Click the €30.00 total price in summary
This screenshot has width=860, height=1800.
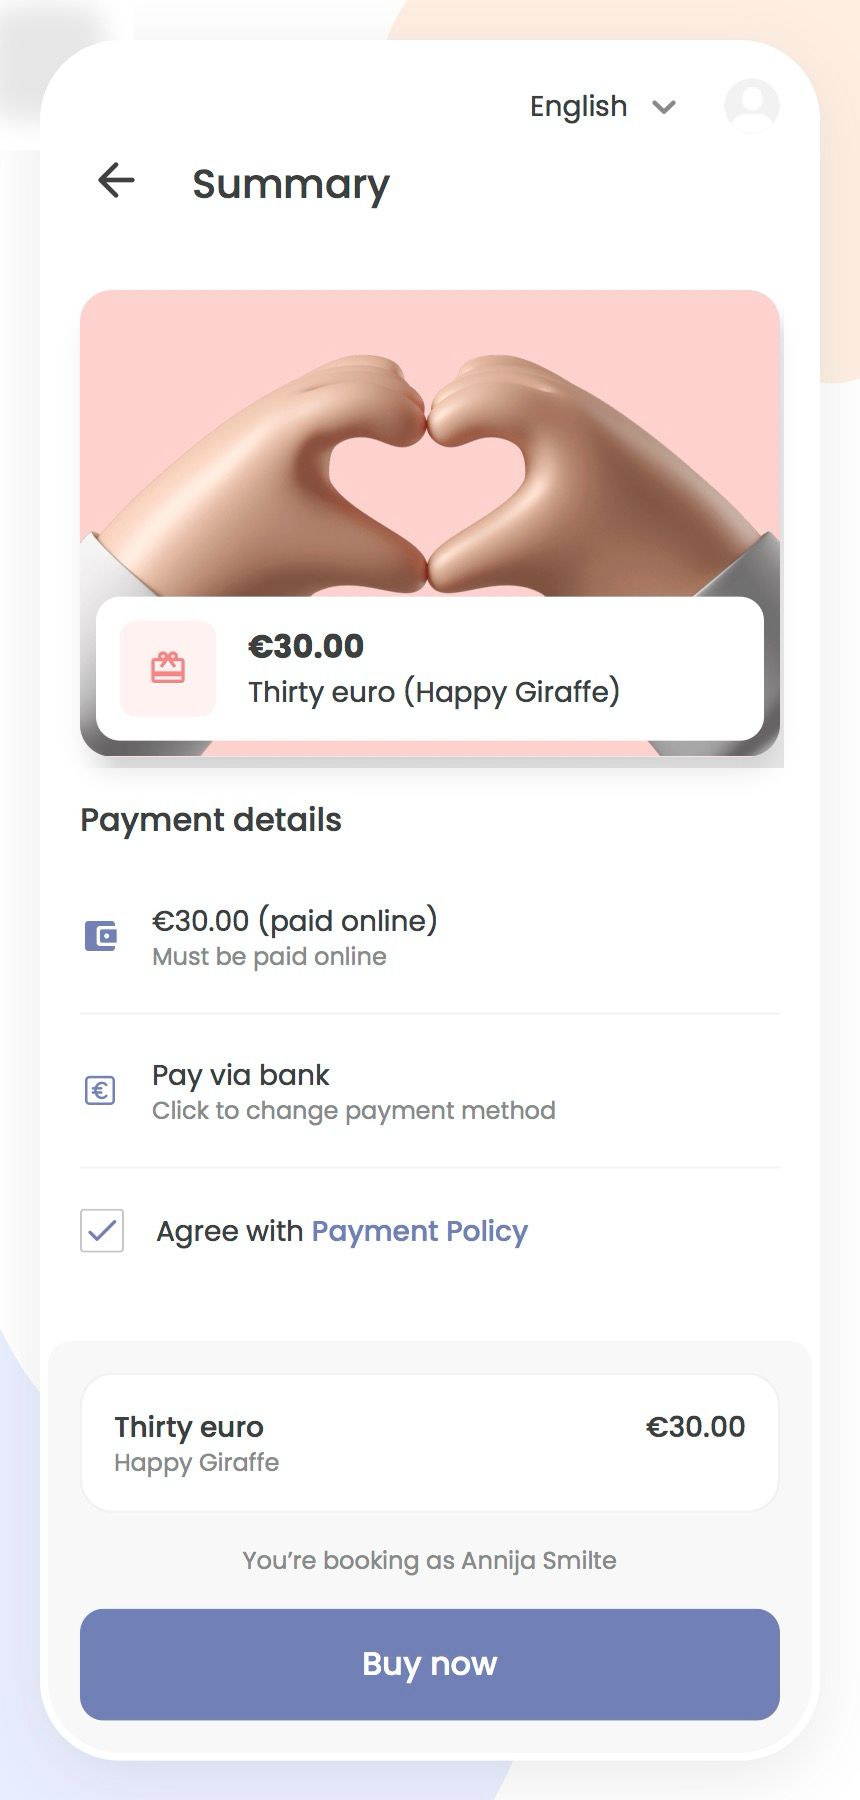tap(695, 1427)
